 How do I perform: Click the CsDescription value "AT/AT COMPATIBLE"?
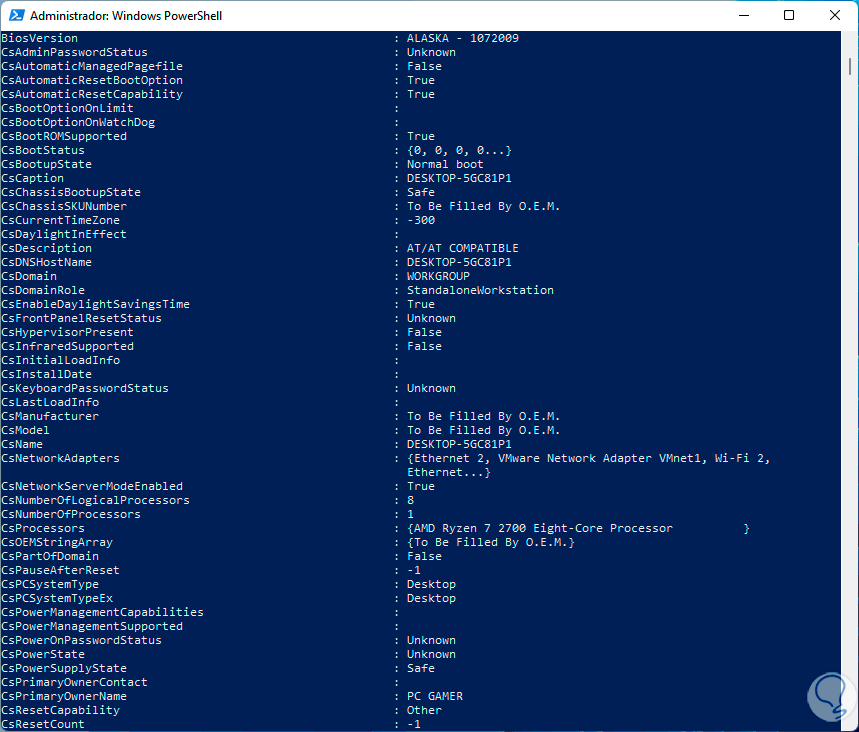coord(462,248)
